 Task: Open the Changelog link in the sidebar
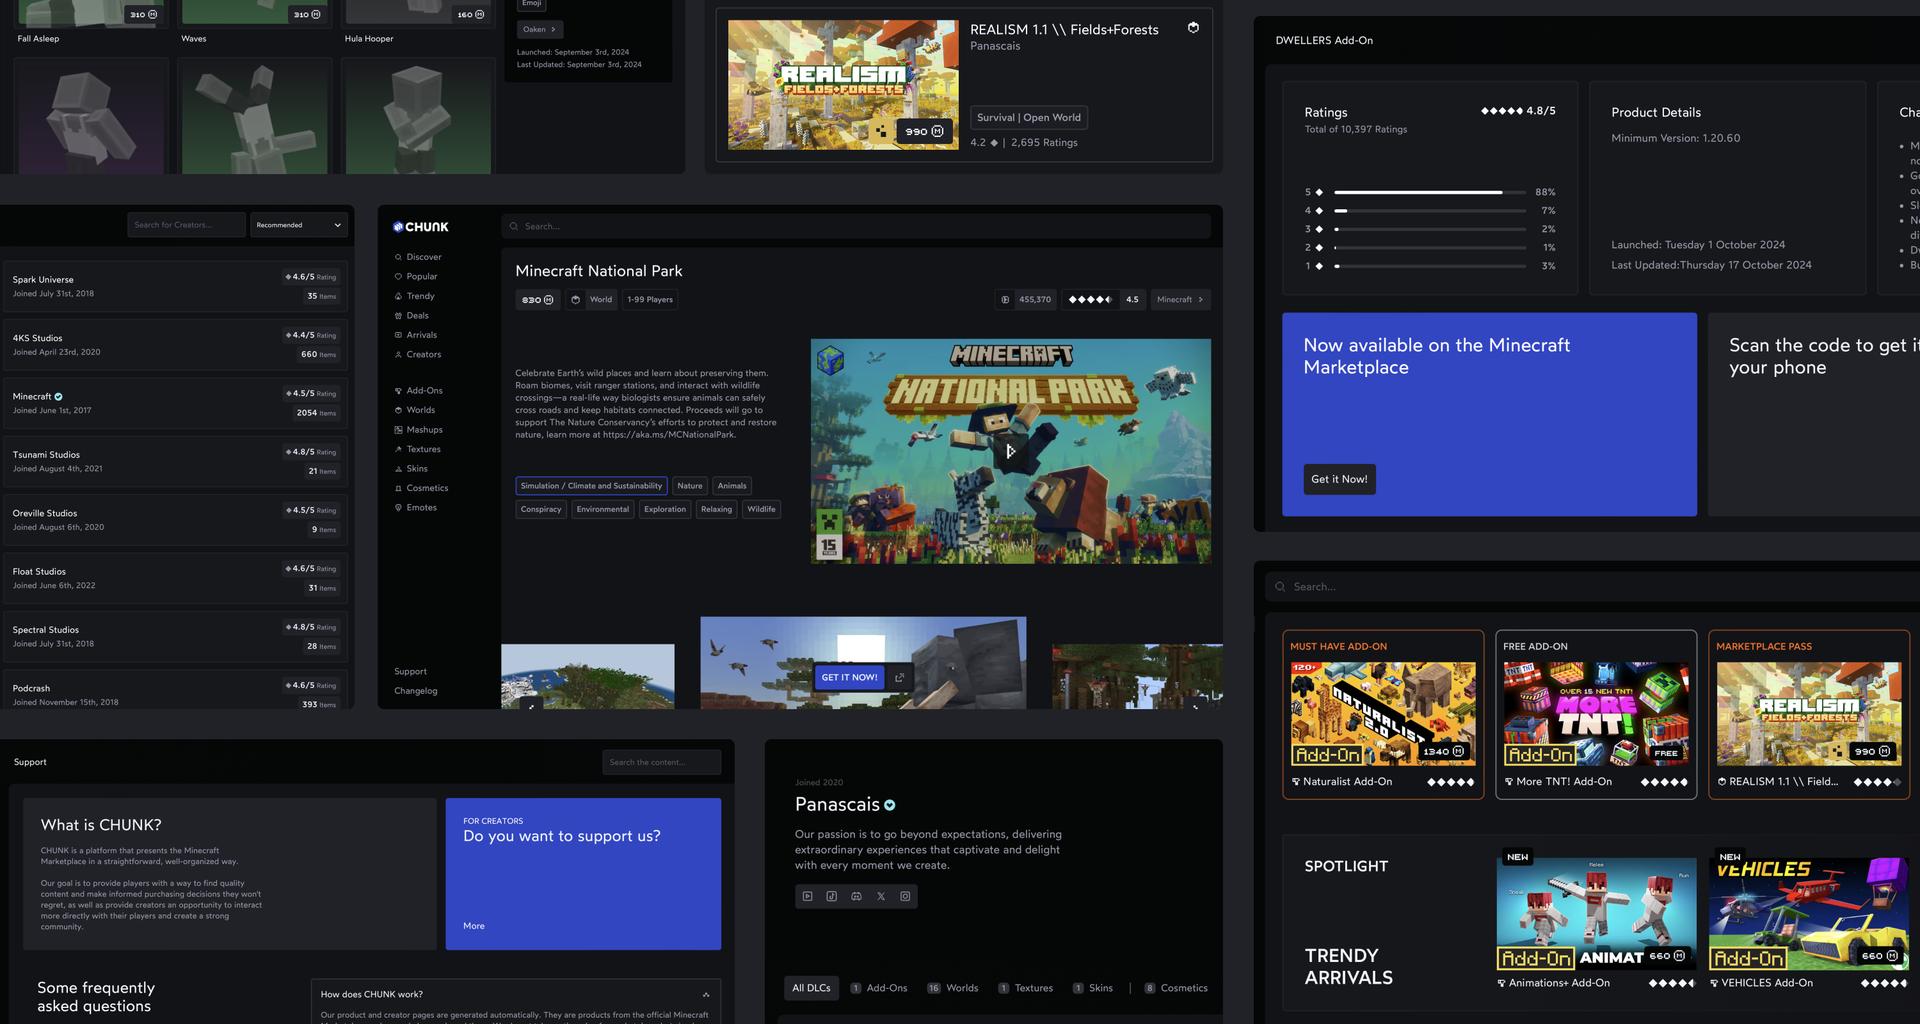pyautogui.click(x=415, y=691)
